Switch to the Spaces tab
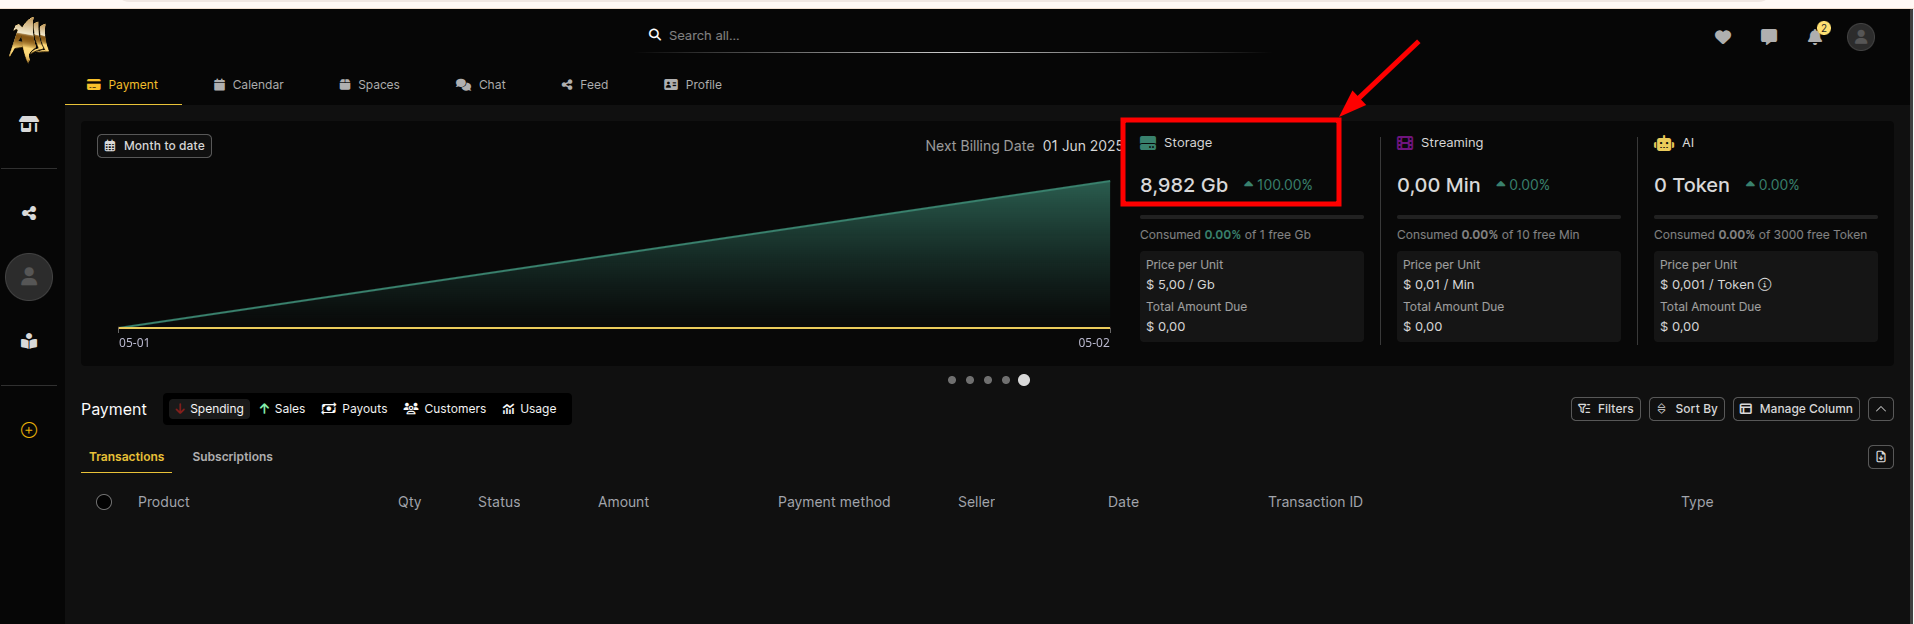 369,85
